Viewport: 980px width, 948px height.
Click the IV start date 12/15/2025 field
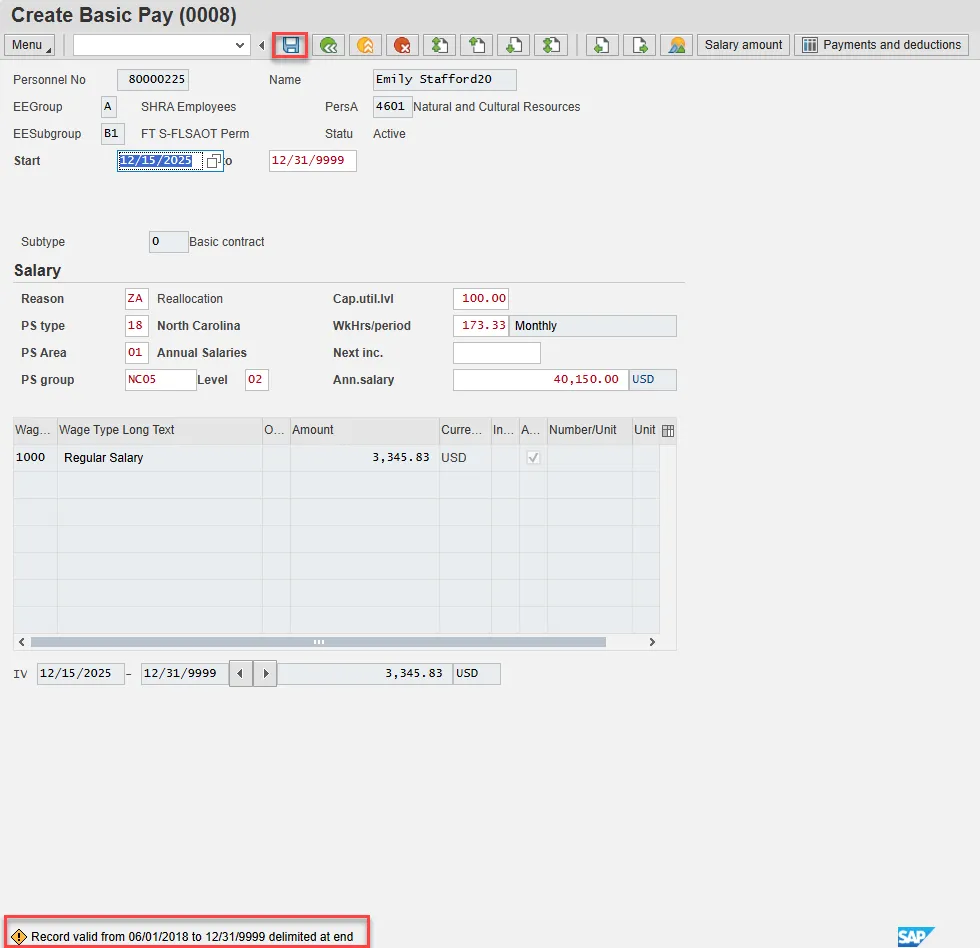(x=81, y=674)
